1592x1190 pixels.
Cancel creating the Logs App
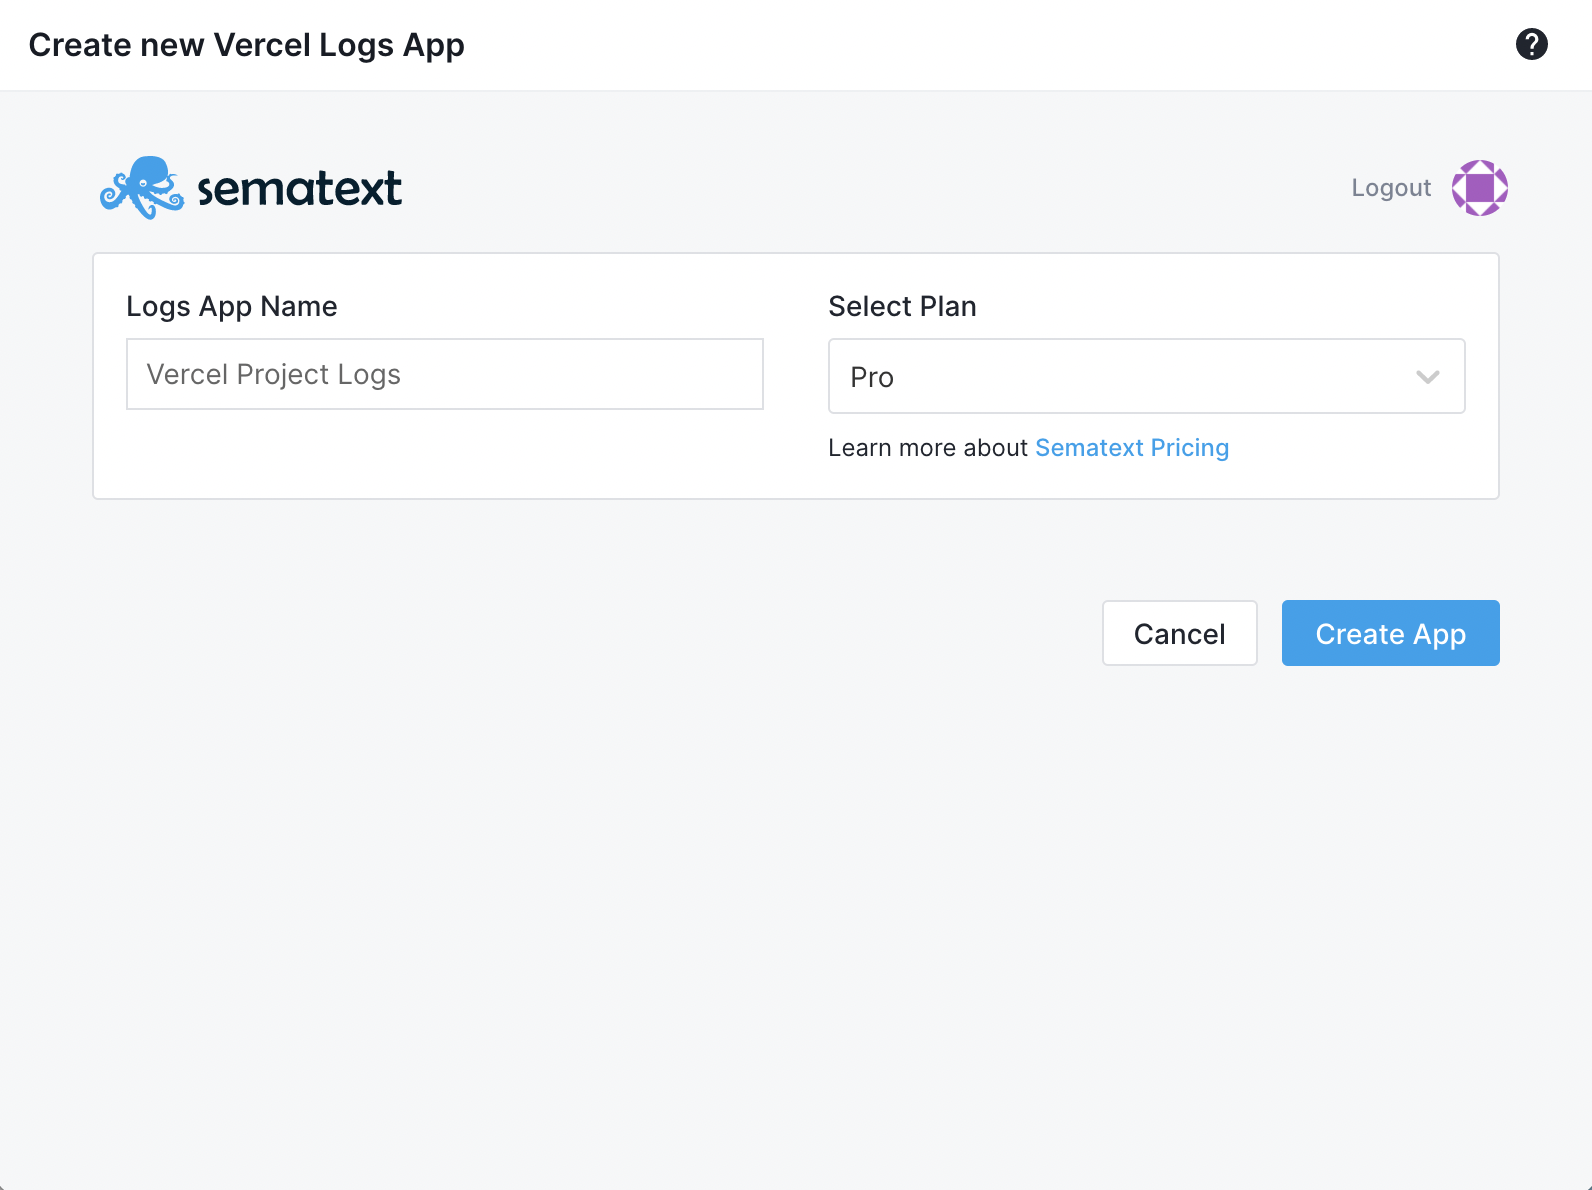pyautogui.click(x=1180, y=633)
